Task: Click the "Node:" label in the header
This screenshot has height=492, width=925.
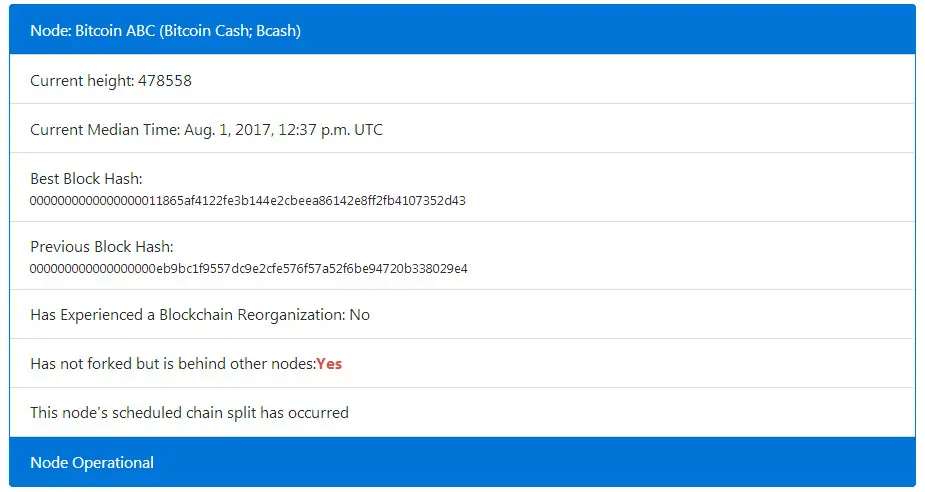Action: point(50,31)
